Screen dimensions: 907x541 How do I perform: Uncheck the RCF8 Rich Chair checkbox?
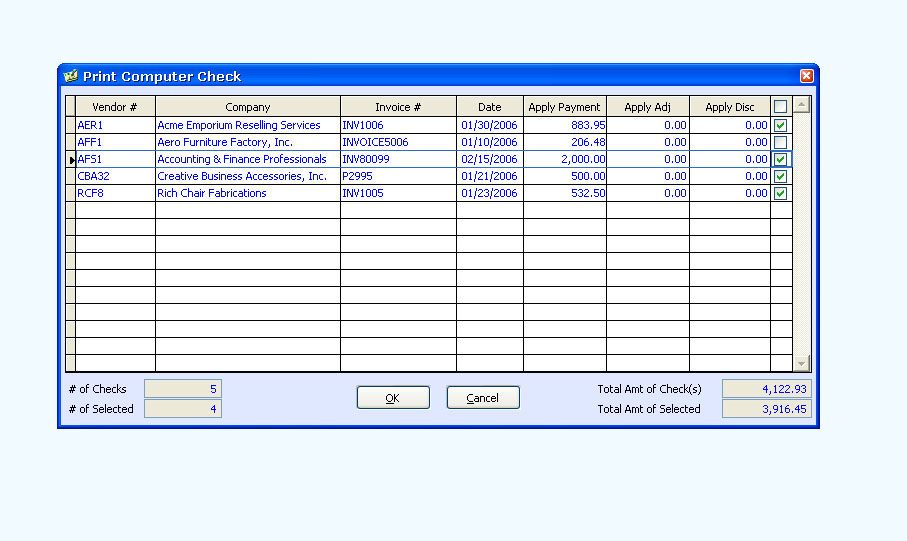(x=780, y=194)
